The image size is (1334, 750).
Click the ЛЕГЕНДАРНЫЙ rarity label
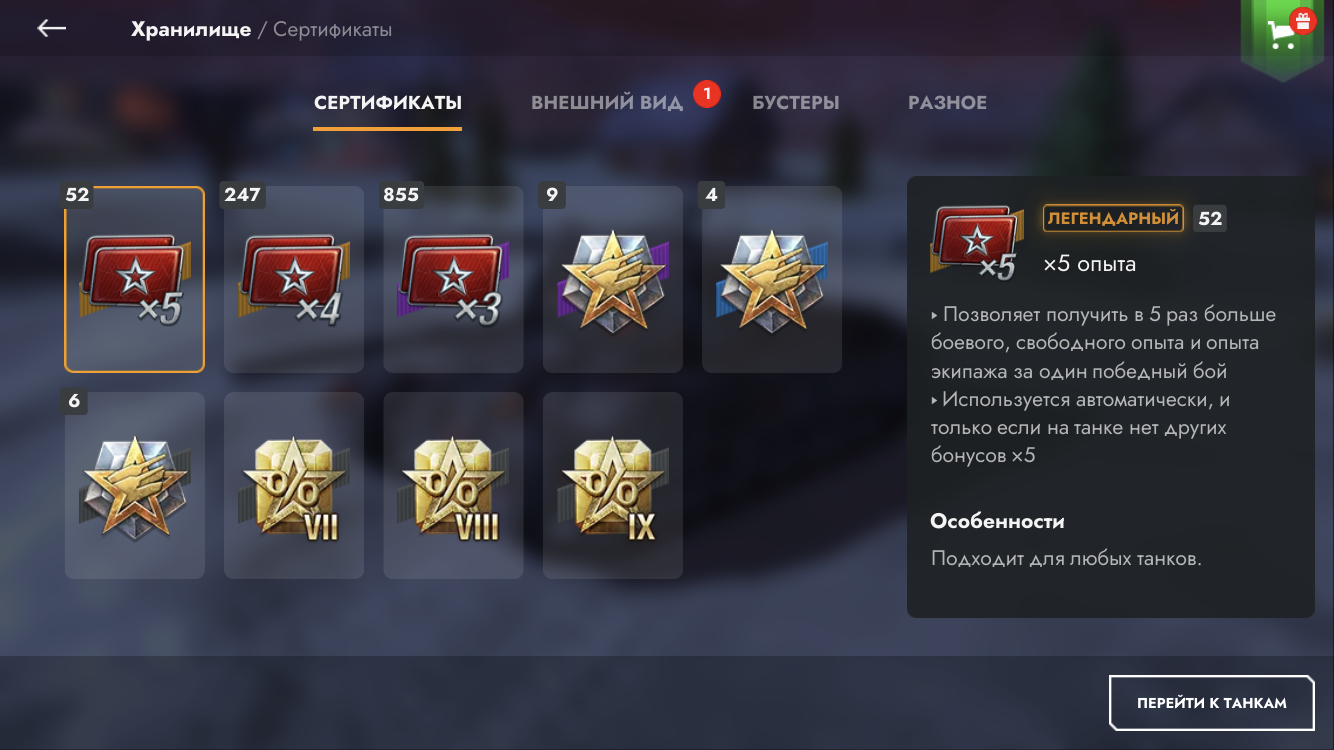coord(1113,218)
